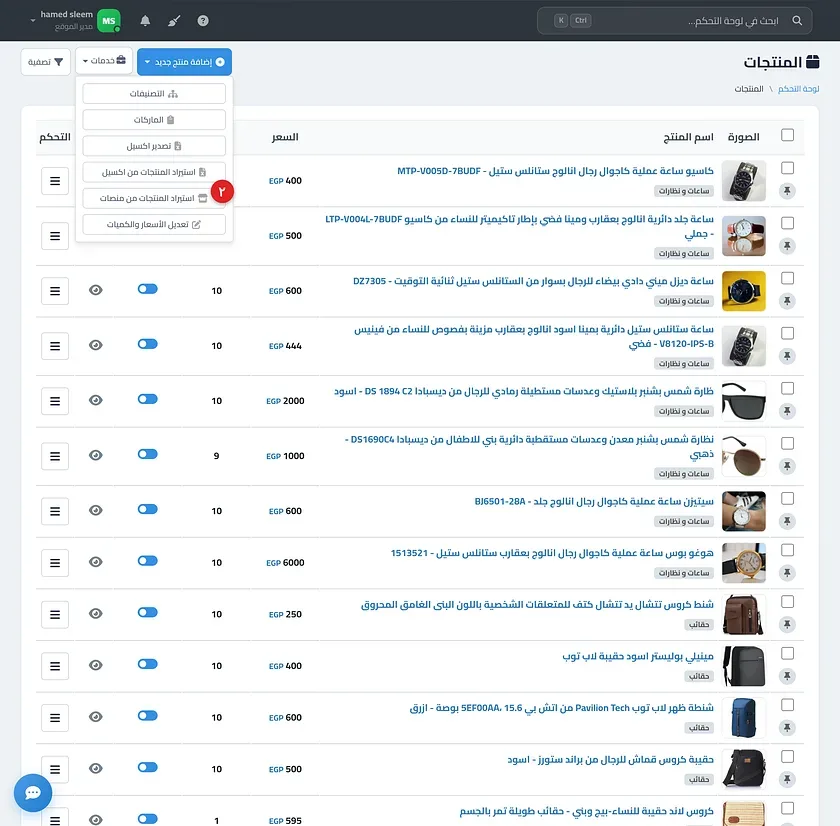Viewport: 840px width, 826px height.
Task: Open control menu for EGP 2000 row
Action: [x=55, y=401]
